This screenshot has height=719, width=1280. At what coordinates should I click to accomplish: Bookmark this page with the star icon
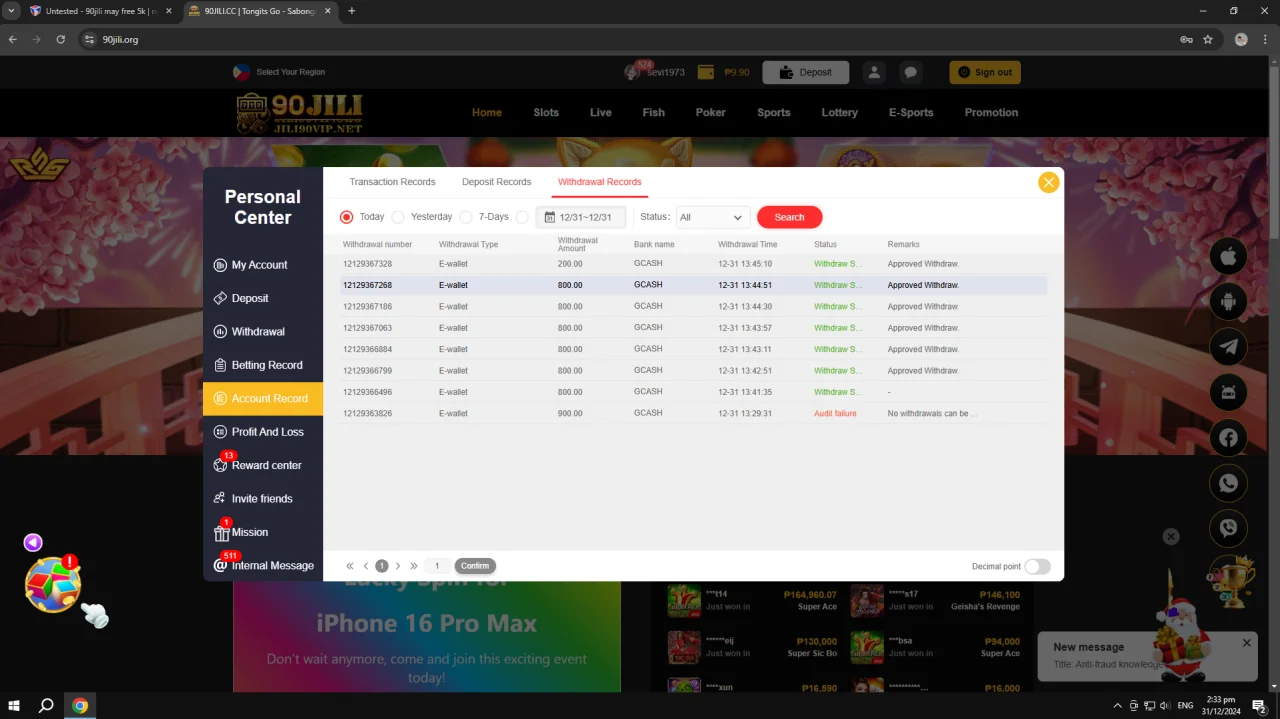pos(1208,40)
